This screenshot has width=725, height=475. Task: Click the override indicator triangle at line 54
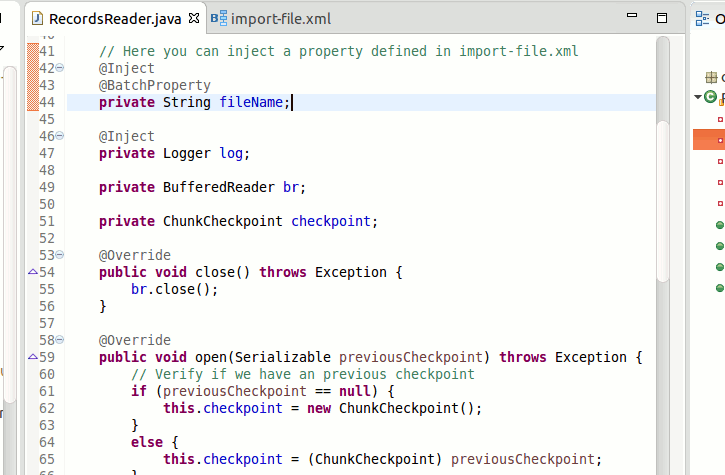point(32,272)
